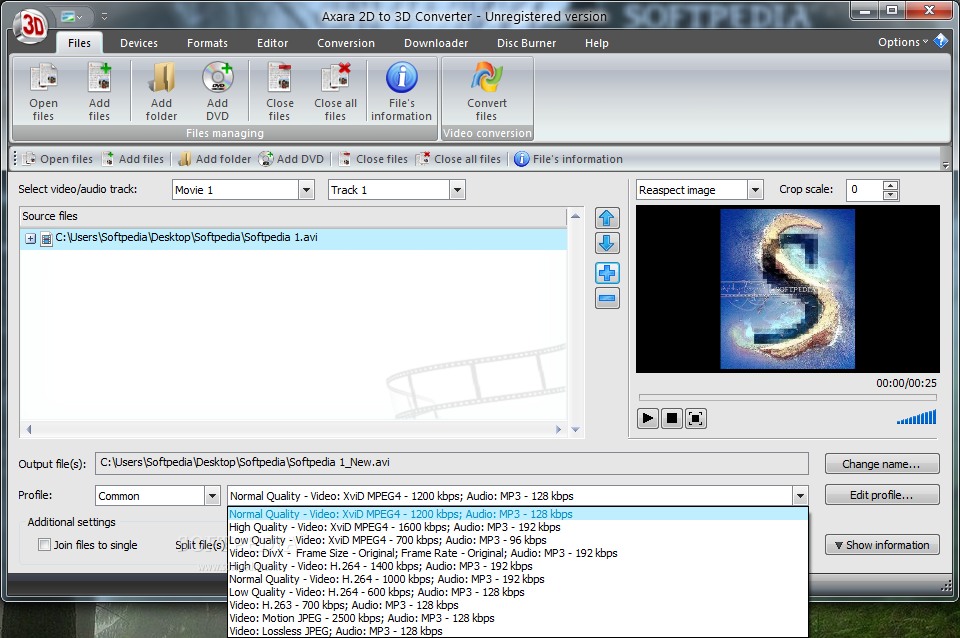Click Add files in the quick toolbar
Image resolution: width=960 pixels, height=638 pixels.
(133, 159)
